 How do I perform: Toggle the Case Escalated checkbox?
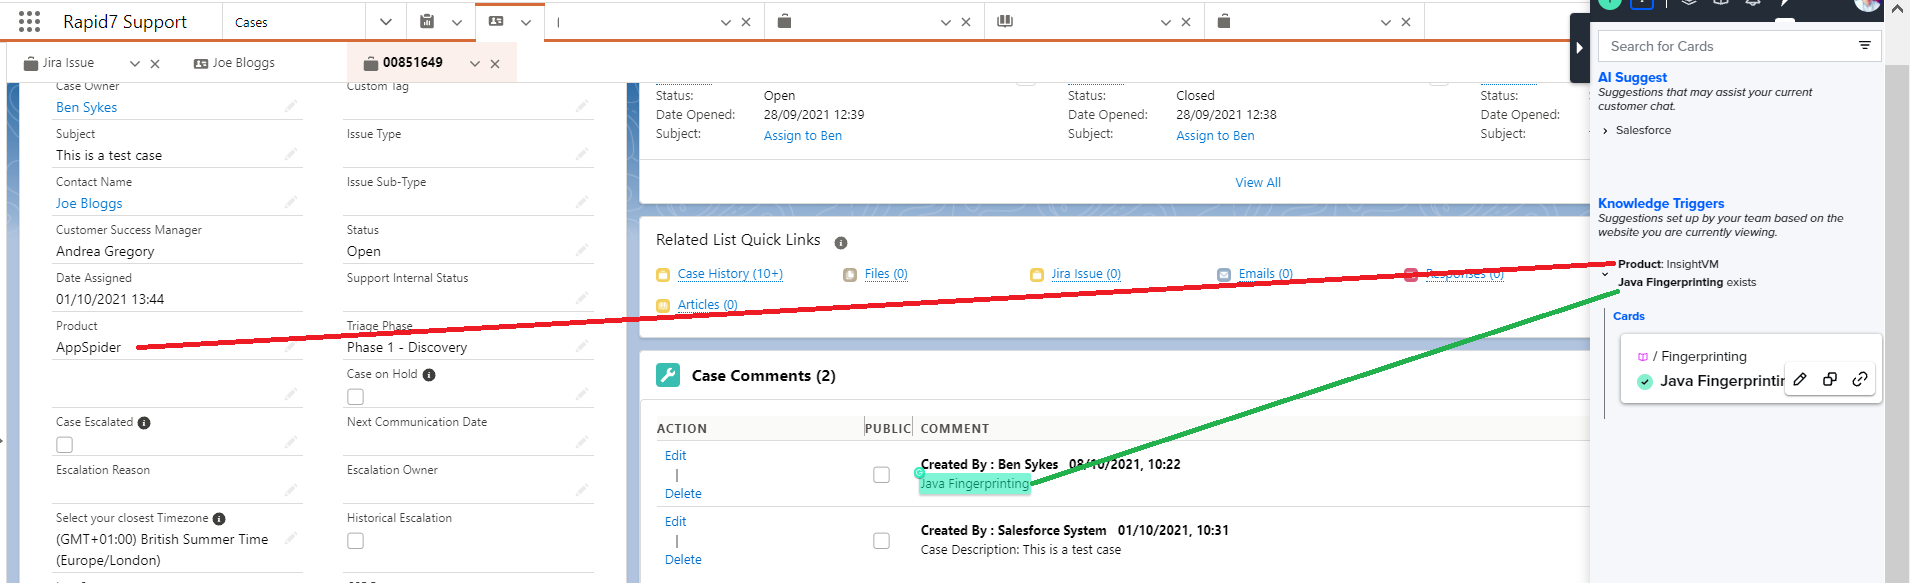pos(64,445)
